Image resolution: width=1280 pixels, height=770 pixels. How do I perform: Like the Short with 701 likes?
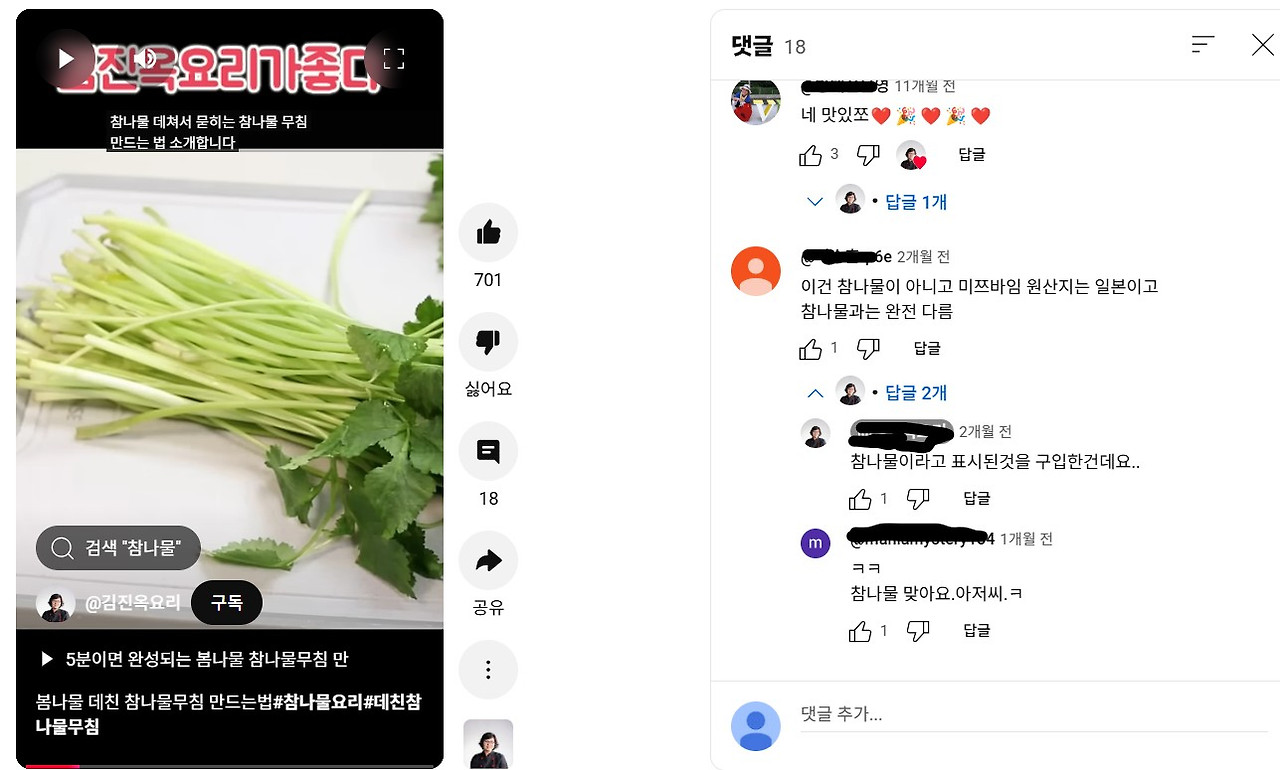coord(488,233)
